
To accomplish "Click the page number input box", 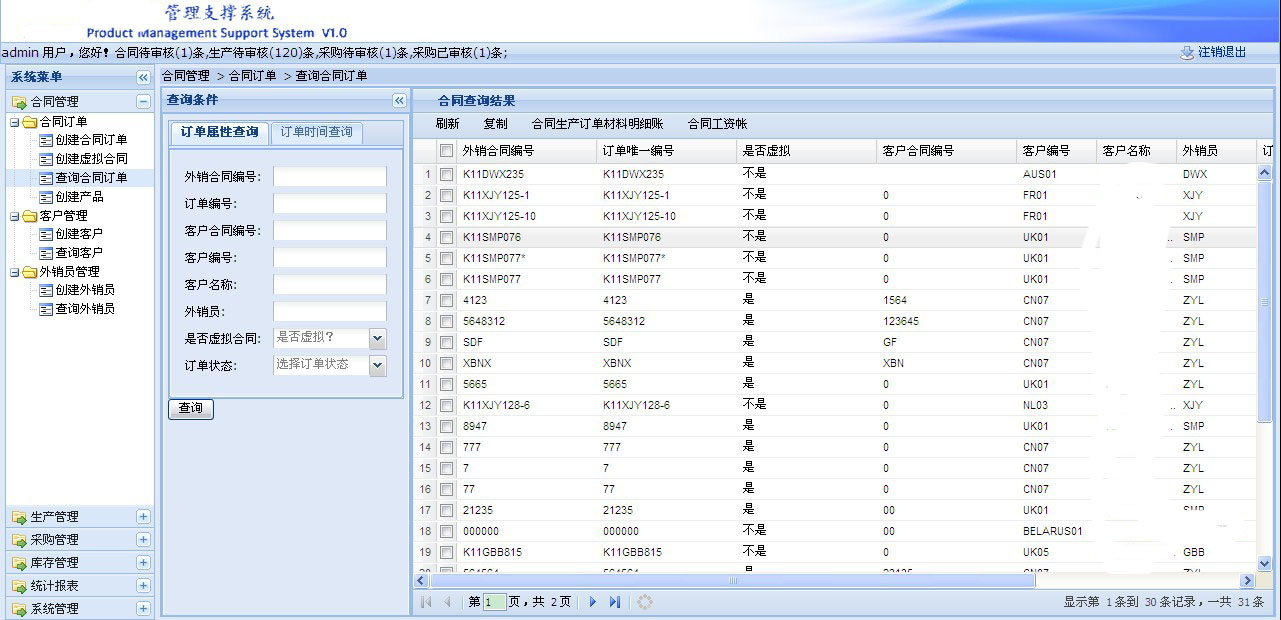I will click(494, 602).
